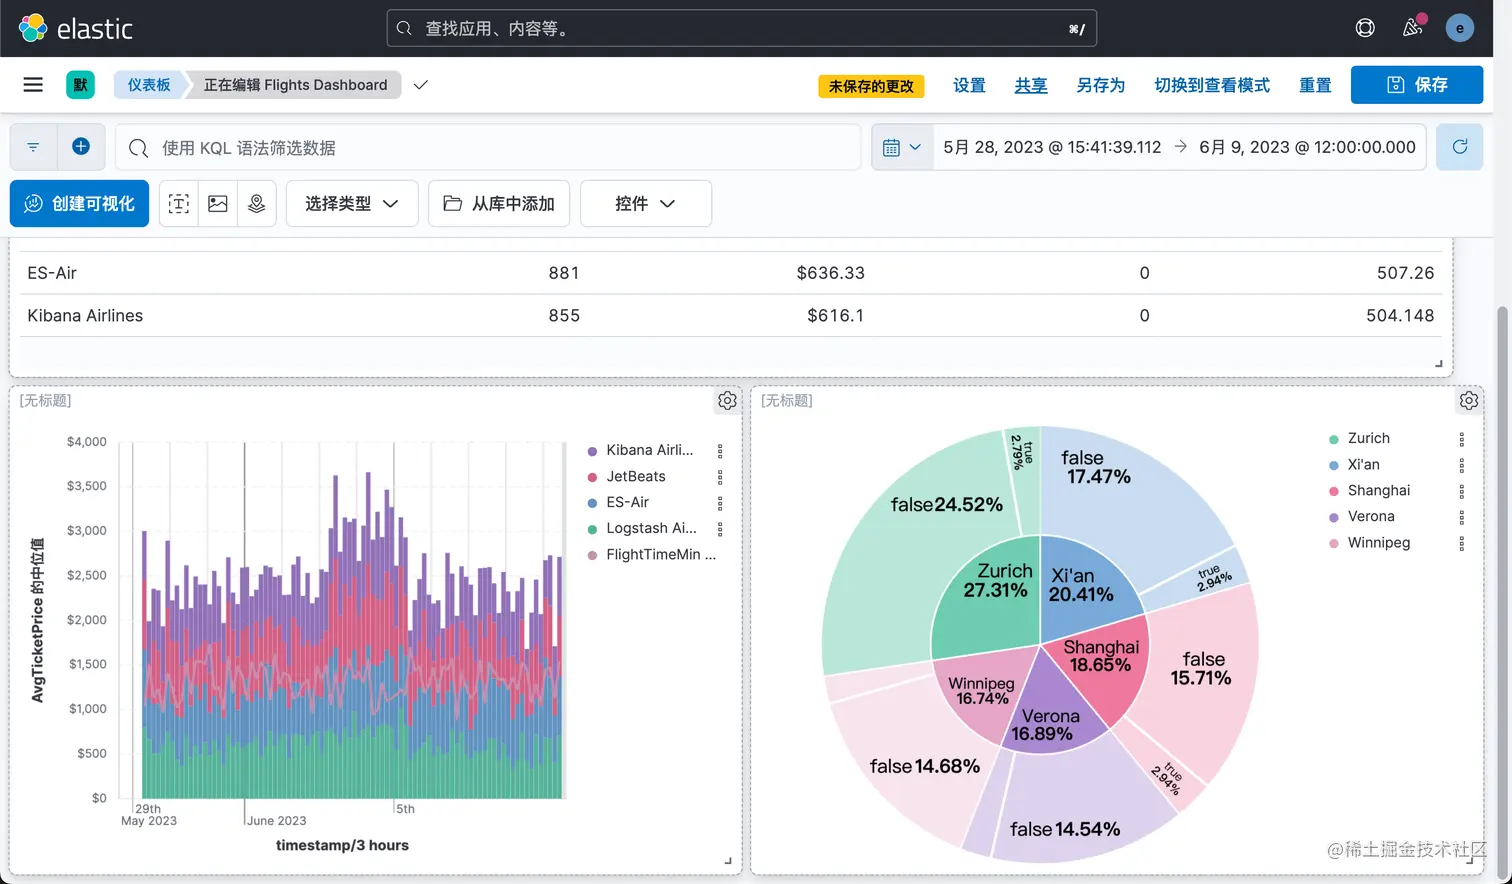Open the end date 6月 9 picker
The image size is (1512, 884).
(1307, 147)
